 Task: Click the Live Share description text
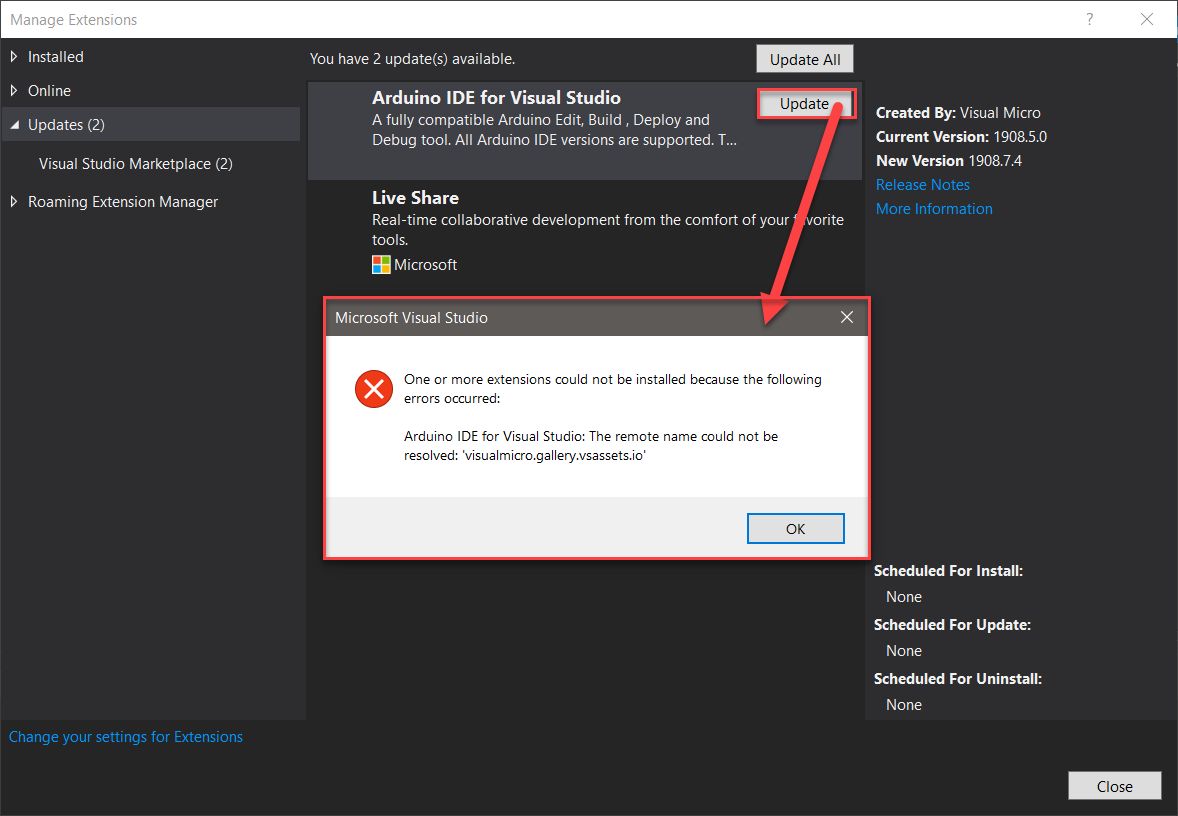point(608,230)
